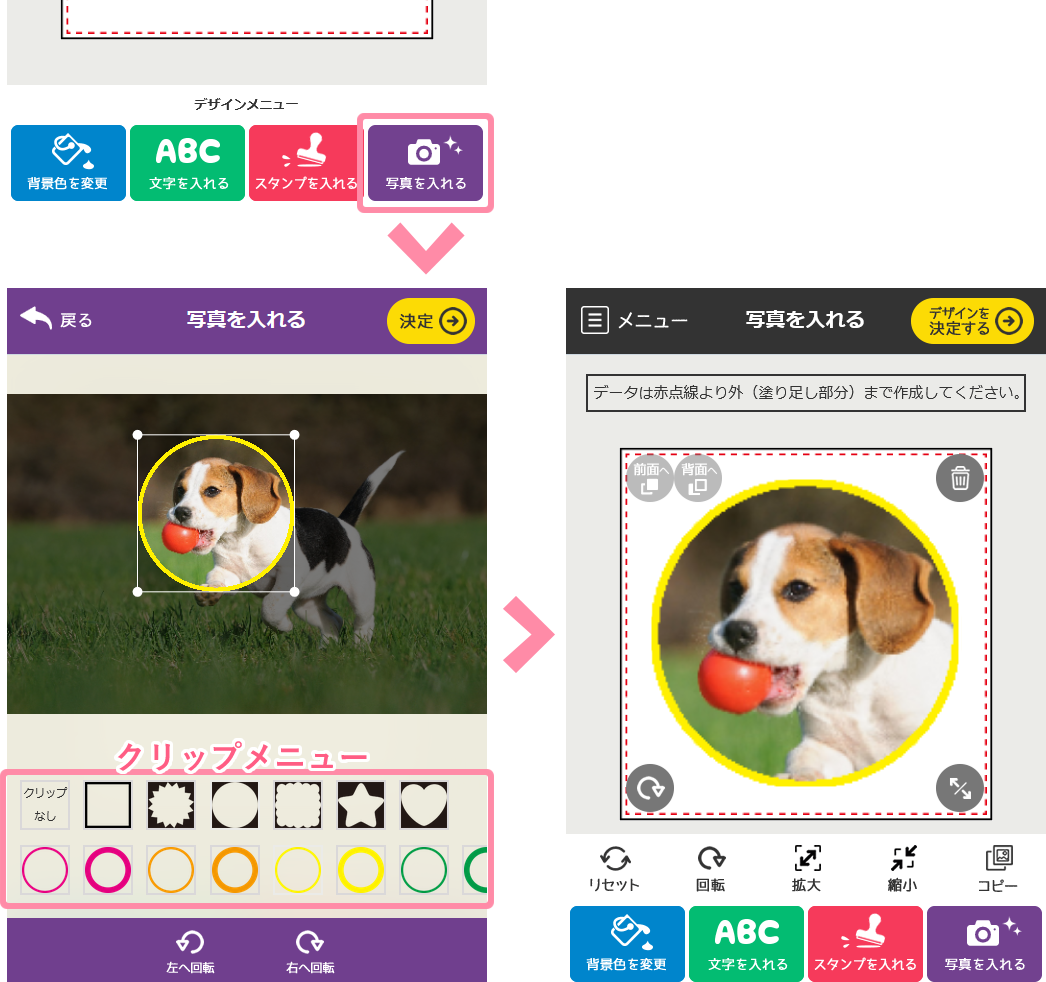Click the resize handle at photo corner
This screenshot has width=1046, height=982.
(x=959, y=788)
